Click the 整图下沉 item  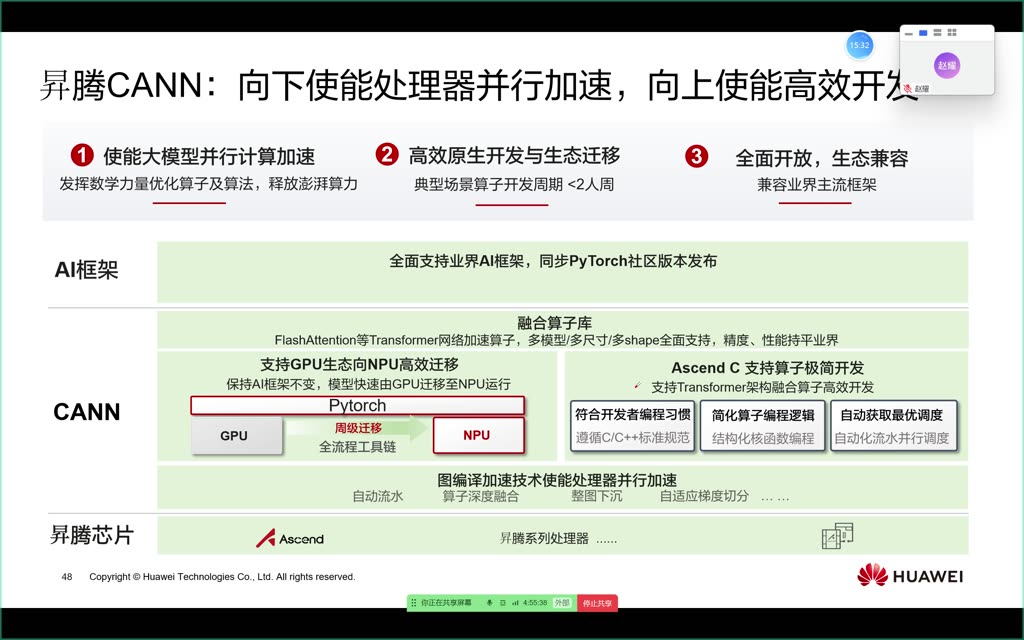click(597, 496)
